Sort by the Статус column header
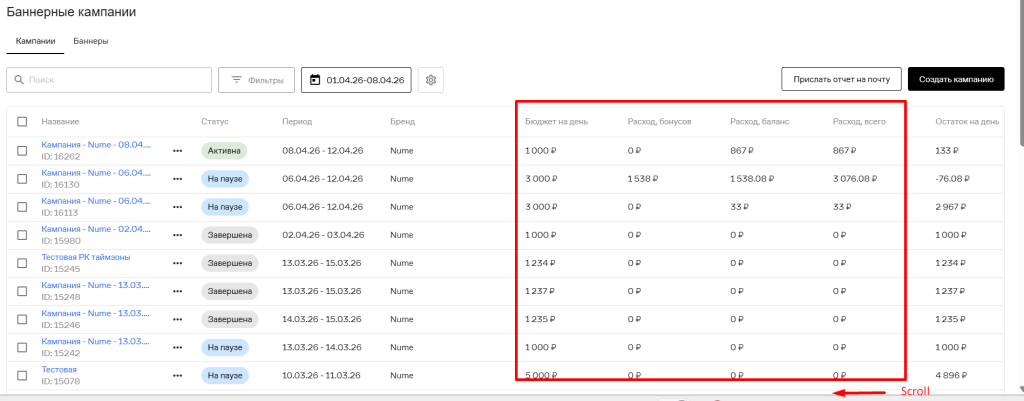Viewport: 1024px width, 401px height. (215, 122)
